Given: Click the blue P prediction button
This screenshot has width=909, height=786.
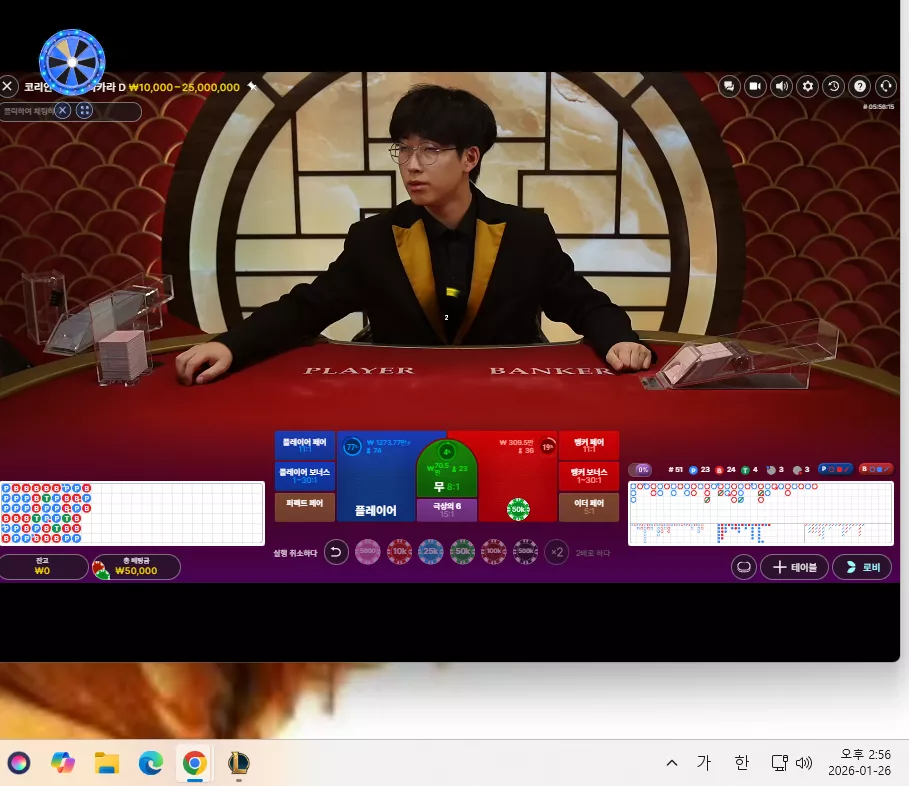Looking at the screenshot, I should click(x=835, y=469).
